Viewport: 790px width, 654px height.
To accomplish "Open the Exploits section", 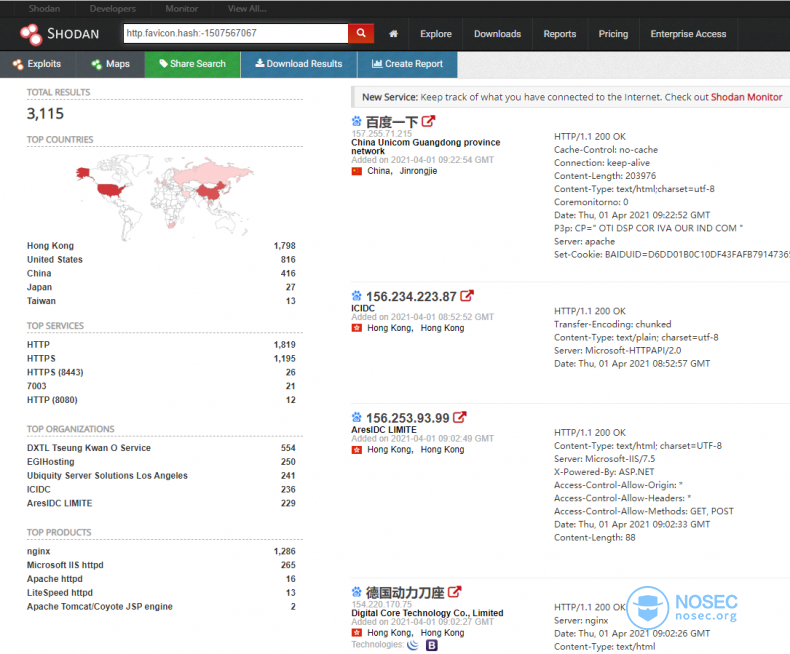I will tap(37, 64).
